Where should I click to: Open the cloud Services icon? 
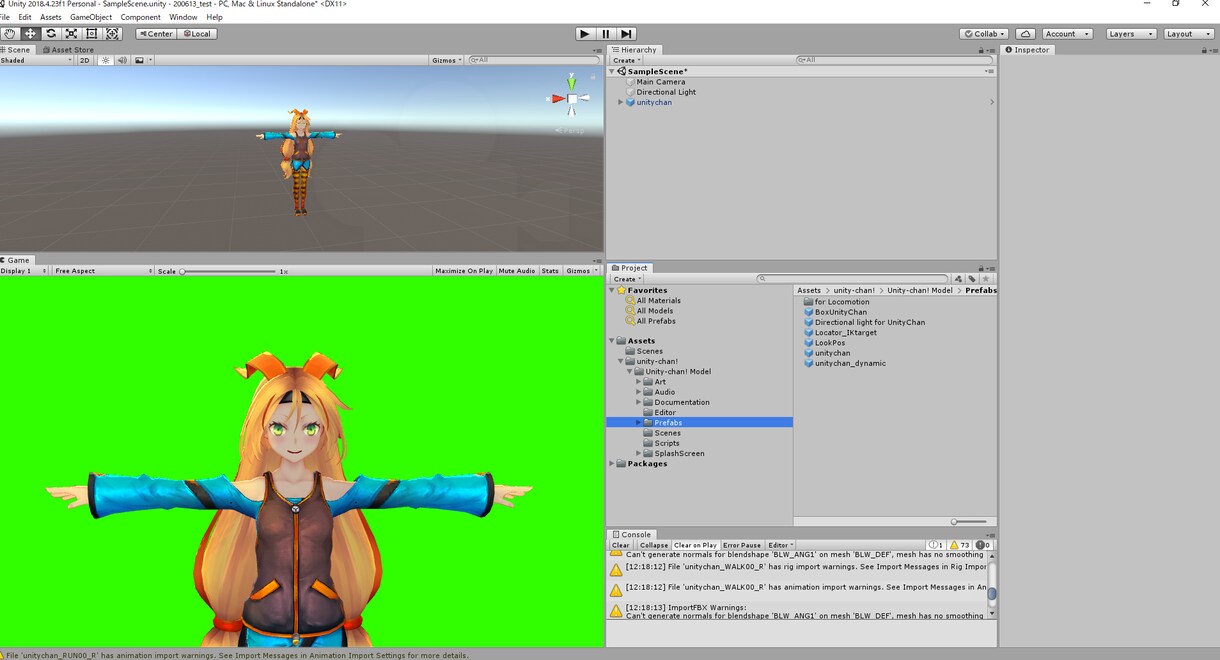click(1025, 34)
